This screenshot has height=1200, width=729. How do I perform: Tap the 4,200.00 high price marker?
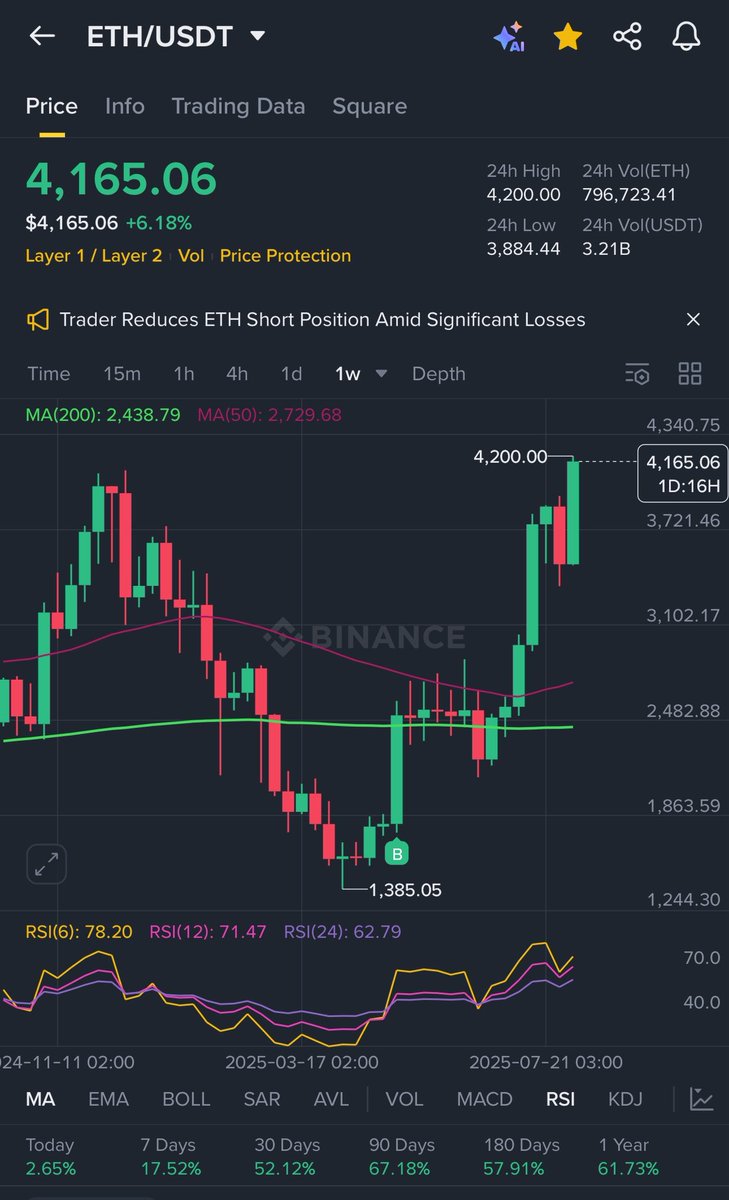click(510, 457)
